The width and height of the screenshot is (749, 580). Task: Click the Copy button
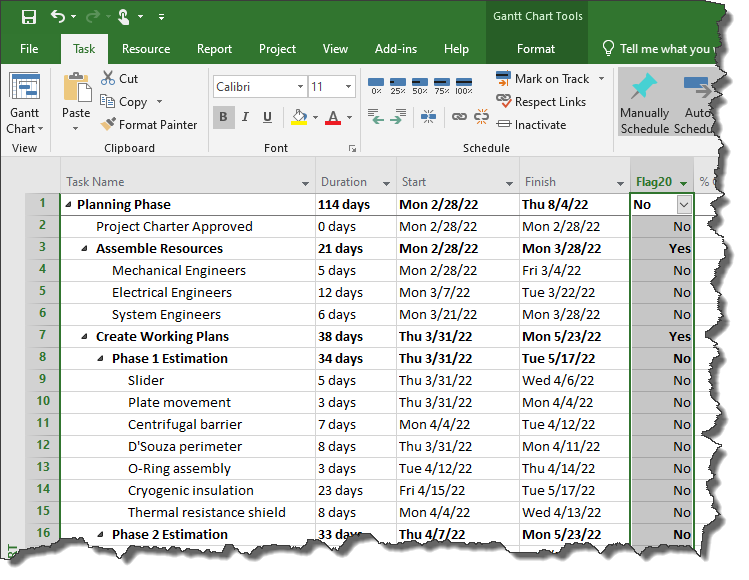[123, 102]
